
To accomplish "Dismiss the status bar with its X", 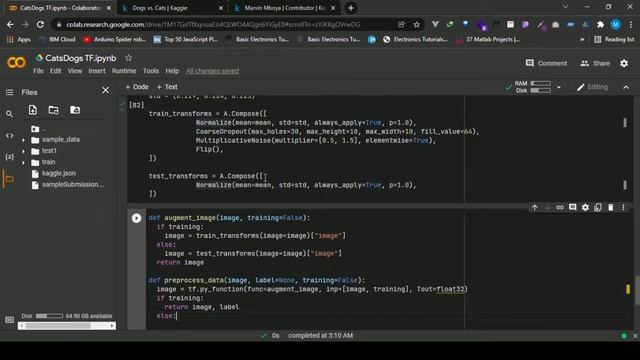I will [635, 336].
